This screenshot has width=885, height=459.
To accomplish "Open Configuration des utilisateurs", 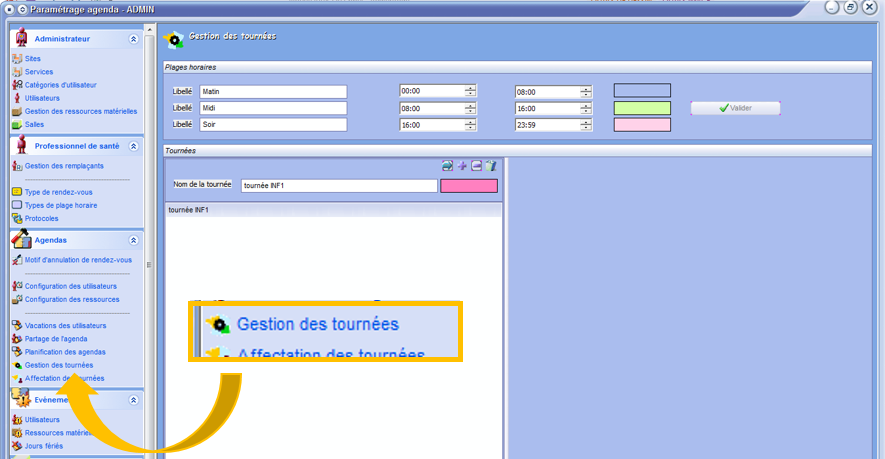I will (70, 286).
